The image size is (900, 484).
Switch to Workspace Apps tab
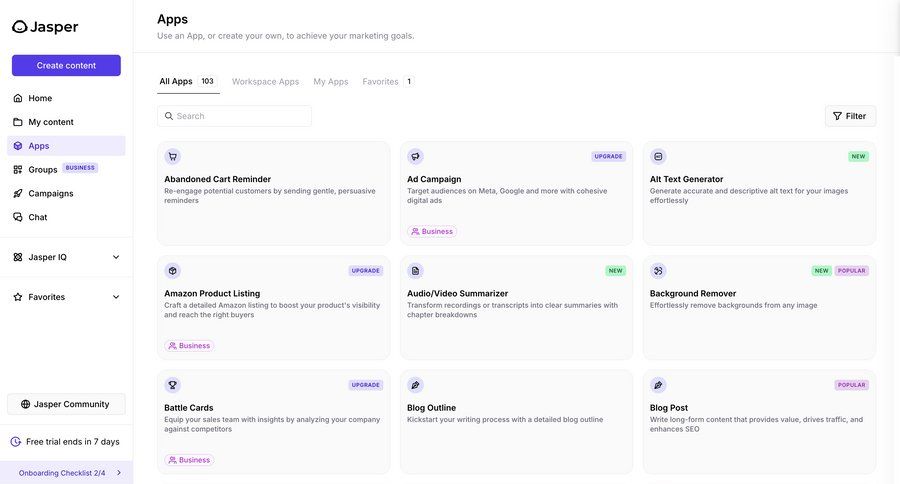click(x=265, y=82)
